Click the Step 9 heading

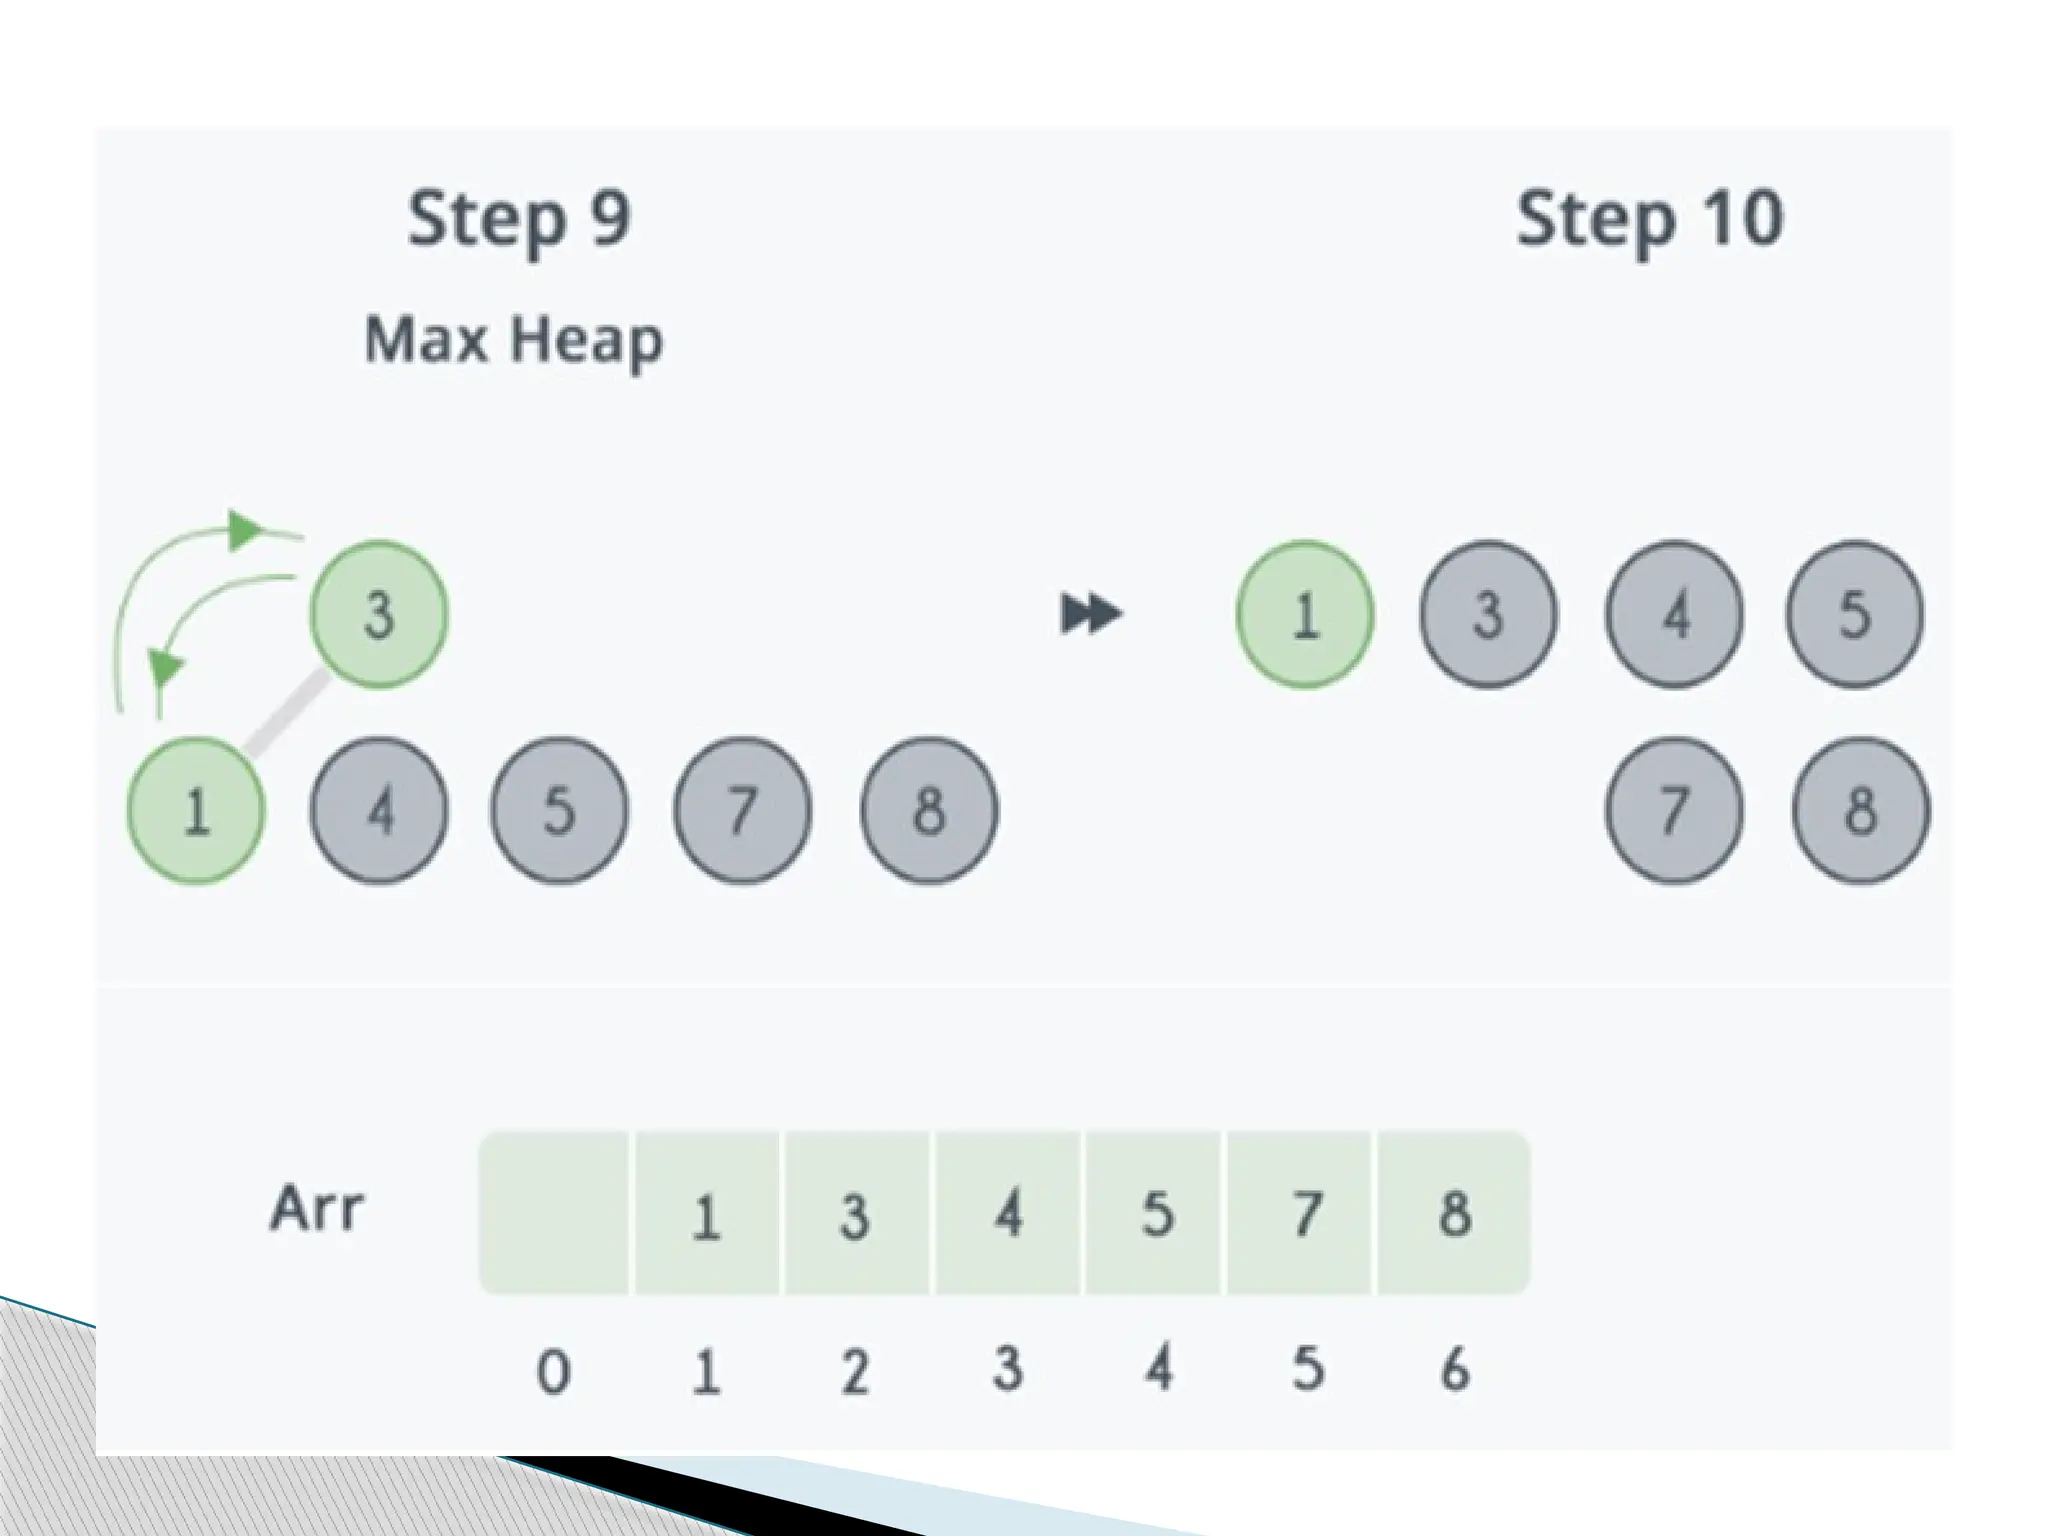(x=519, y=219)
